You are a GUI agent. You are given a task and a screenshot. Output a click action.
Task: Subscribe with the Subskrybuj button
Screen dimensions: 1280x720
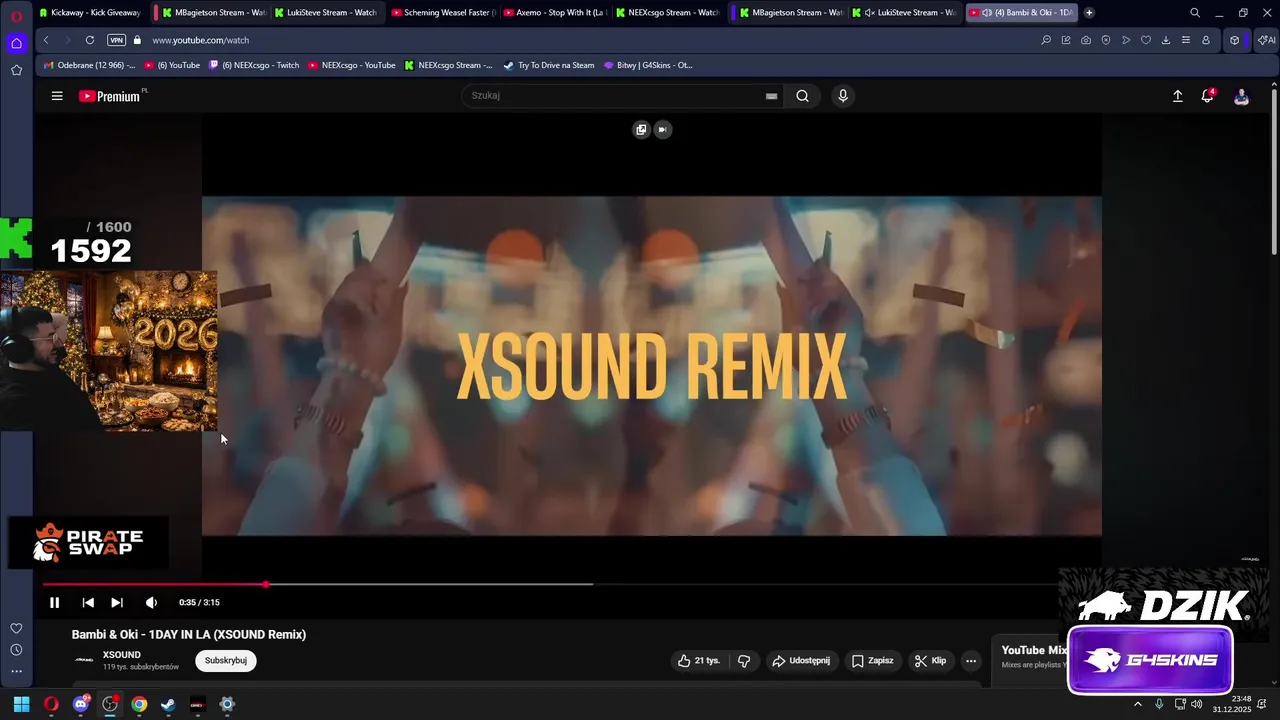point(226,660)
